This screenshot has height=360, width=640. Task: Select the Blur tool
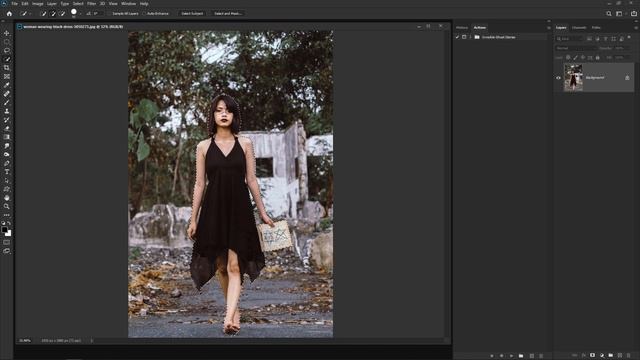click(7, 146)
